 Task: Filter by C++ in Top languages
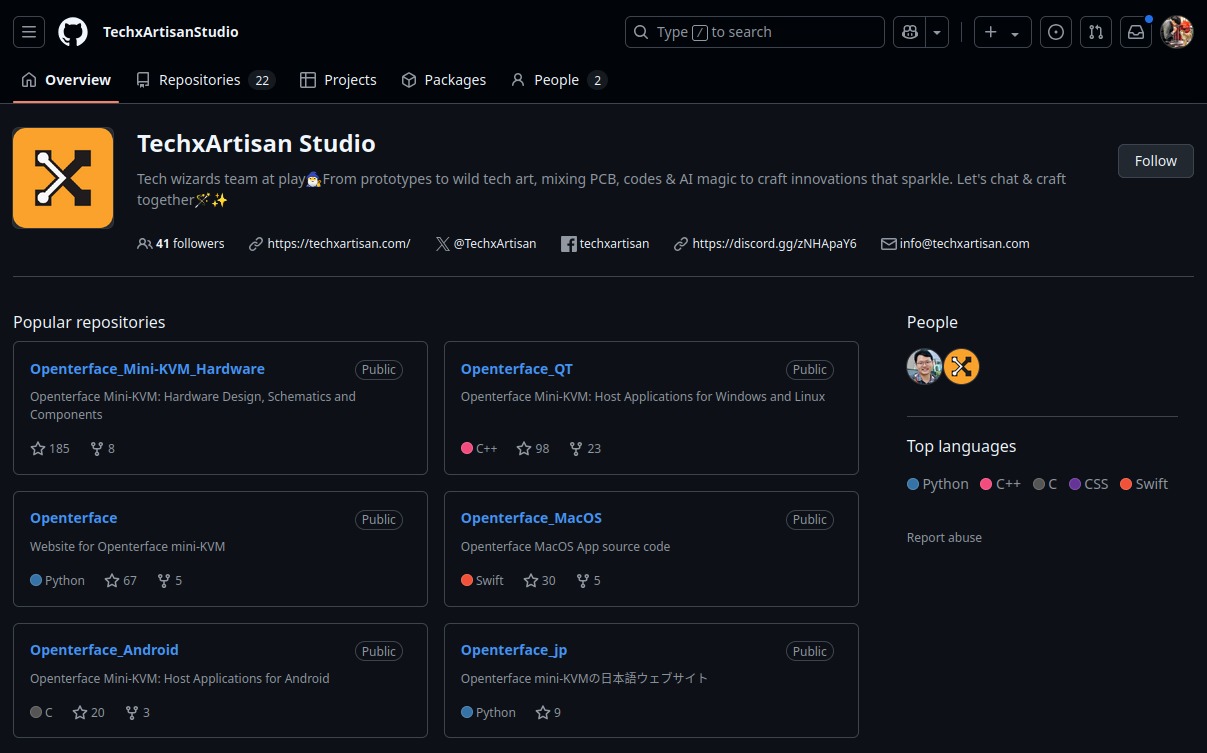tap(1001, 484)
